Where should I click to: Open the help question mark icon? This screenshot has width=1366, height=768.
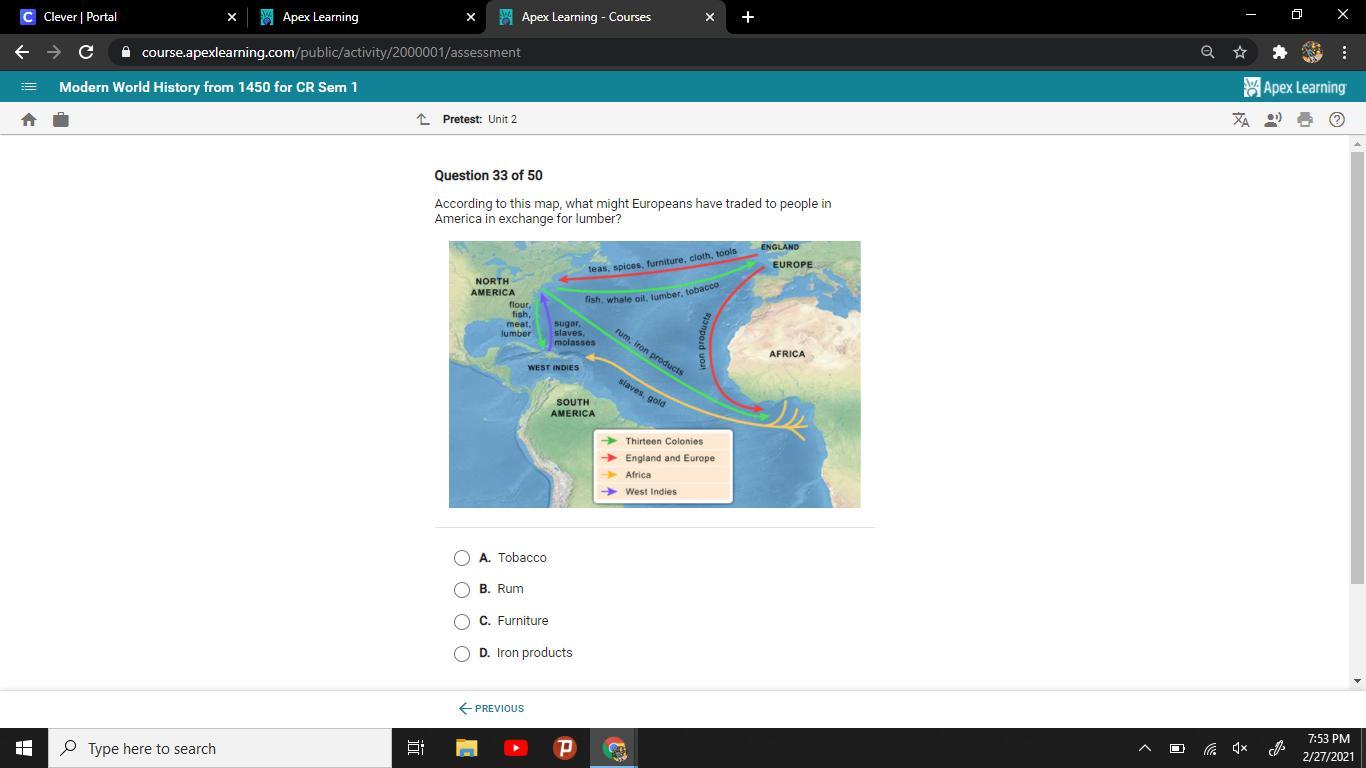(1337, 120)
